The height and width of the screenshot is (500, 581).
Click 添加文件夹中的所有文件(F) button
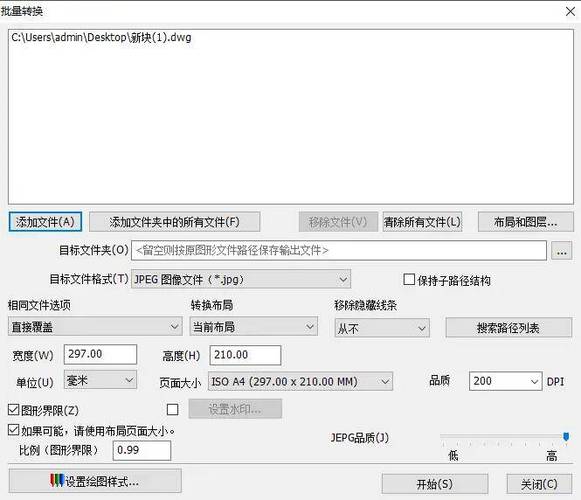point(175,222)
